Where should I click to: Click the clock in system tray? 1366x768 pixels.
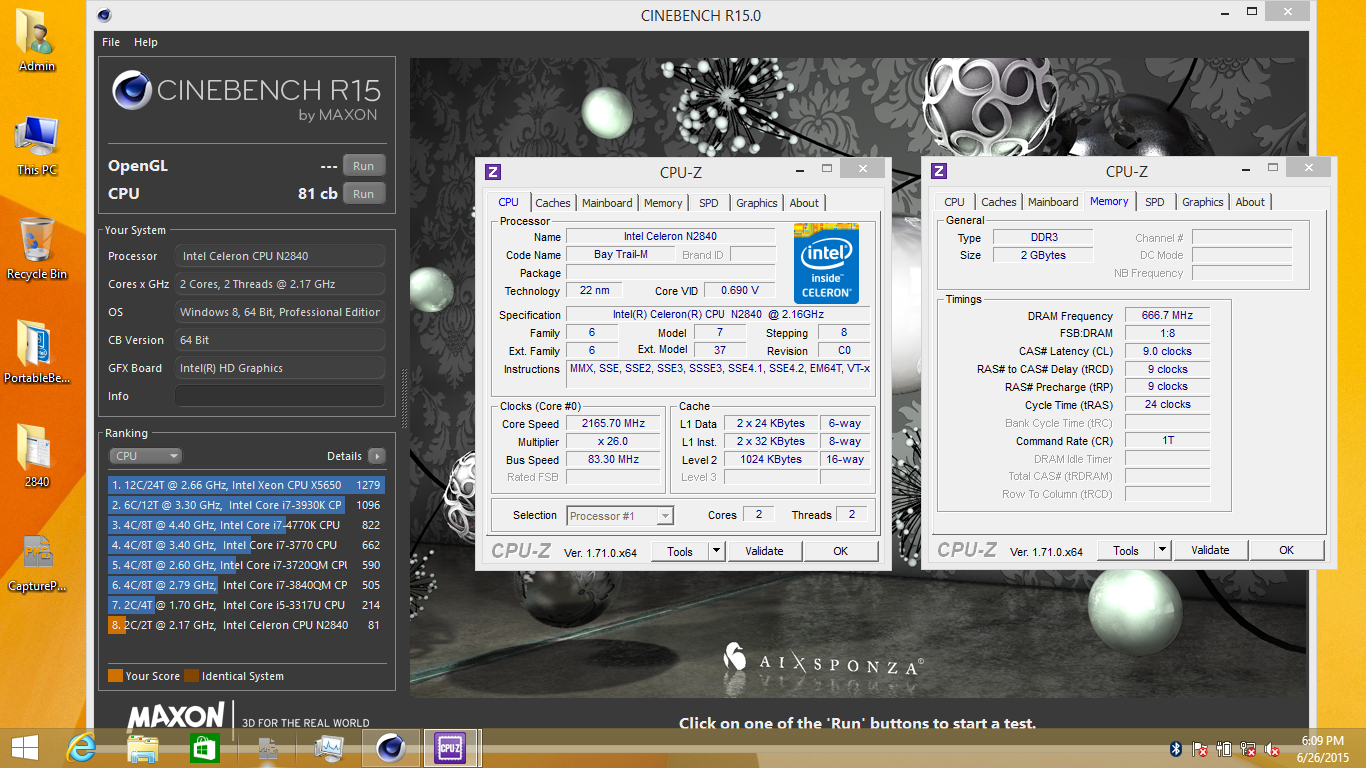(1322, 748)
